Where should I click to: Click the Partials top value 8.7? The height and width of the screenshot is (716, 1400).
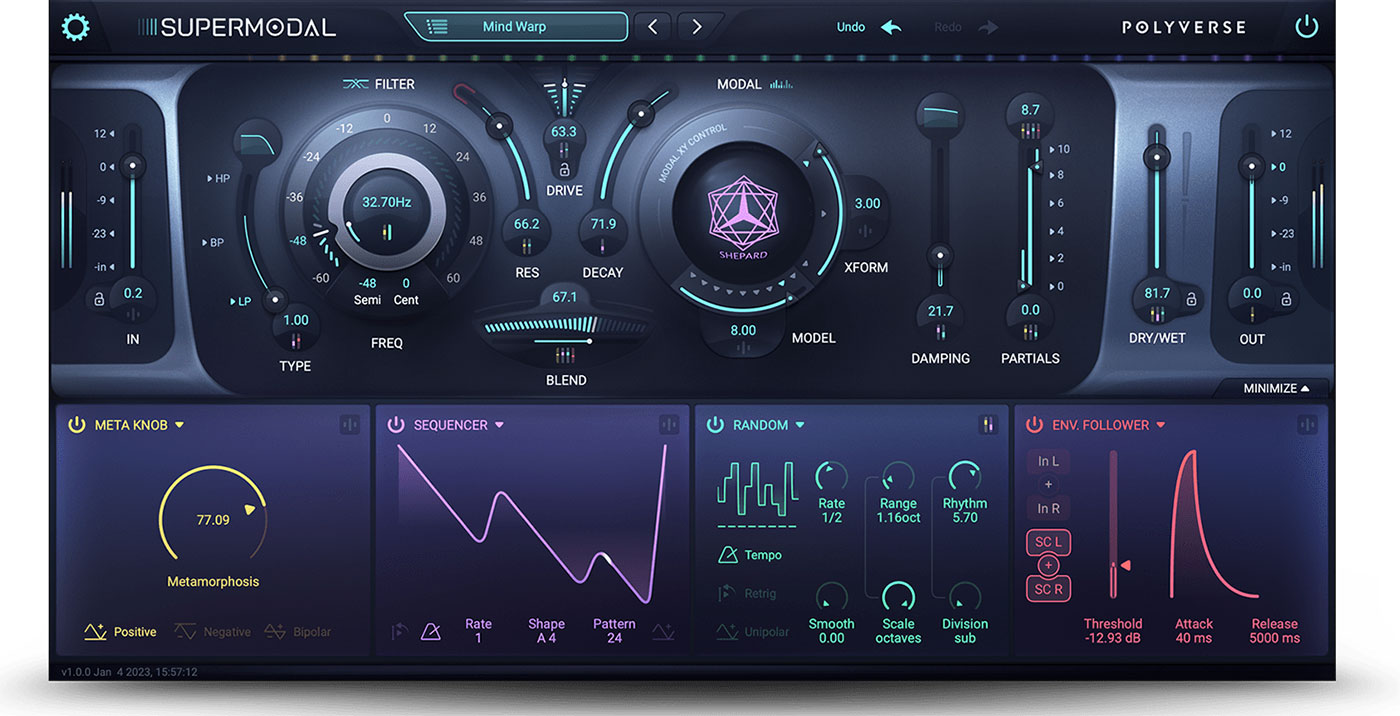1030,110
